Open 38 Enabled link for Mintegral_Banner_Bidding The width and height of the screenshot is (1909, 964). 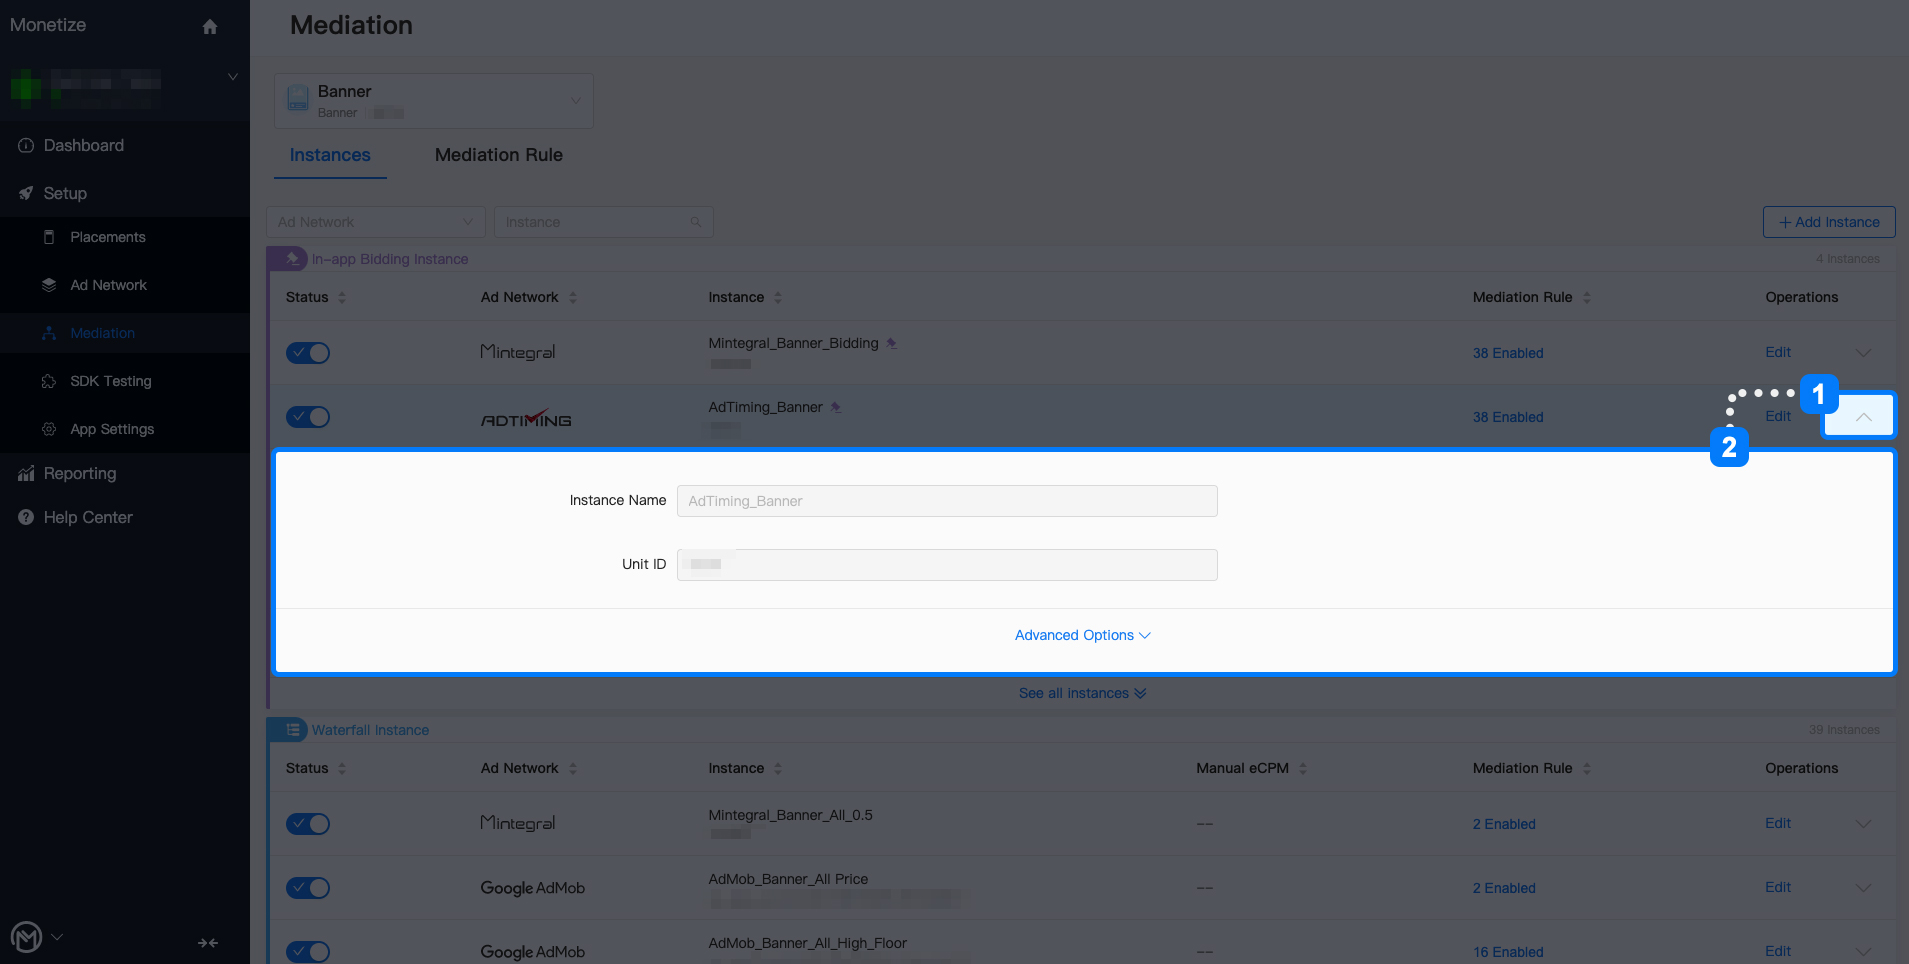1508,353
